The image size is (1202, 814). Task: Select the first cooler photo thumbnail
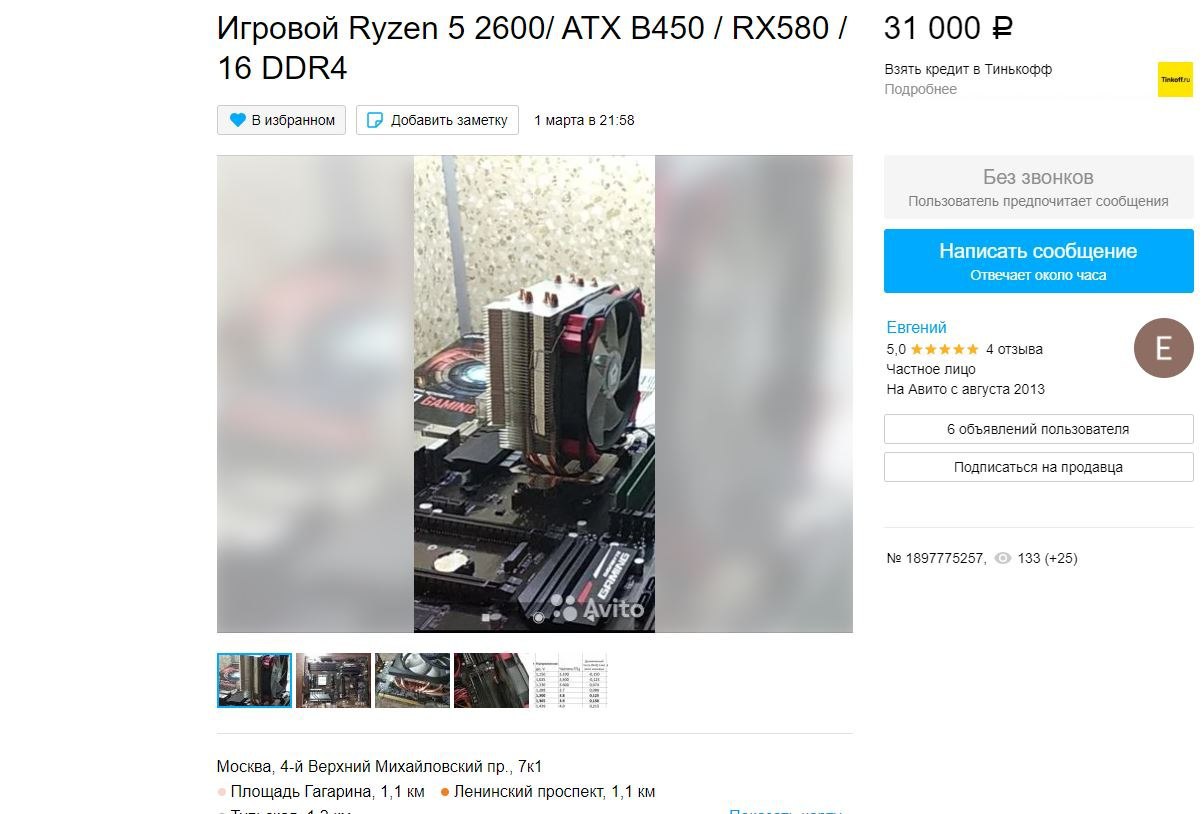254,681
